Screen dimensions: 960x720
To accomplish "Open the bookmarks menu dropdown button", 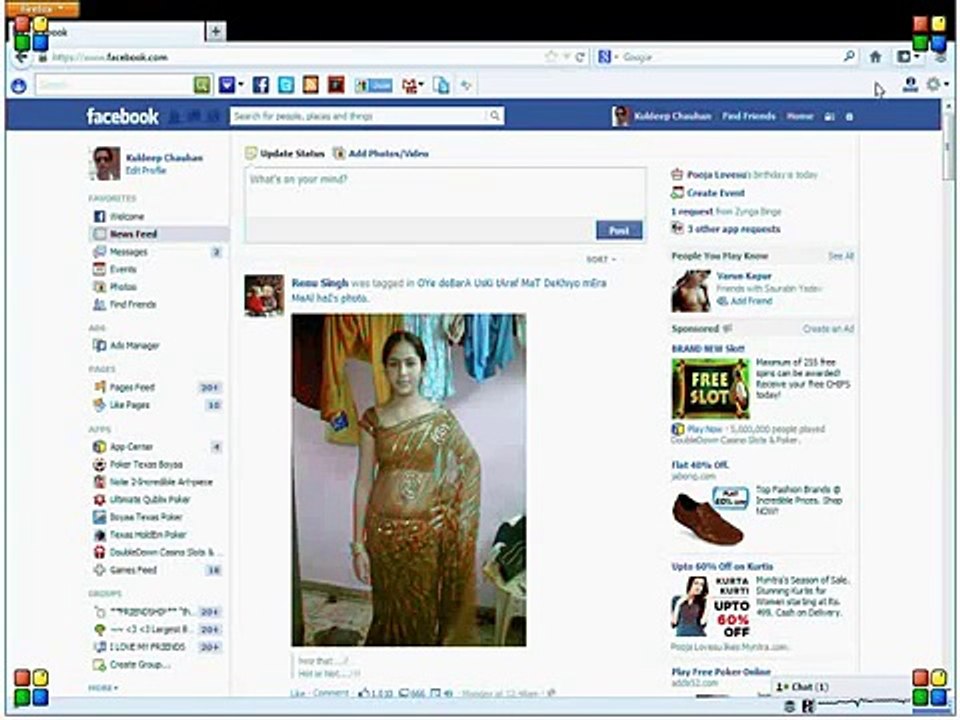I will [908, 57].
